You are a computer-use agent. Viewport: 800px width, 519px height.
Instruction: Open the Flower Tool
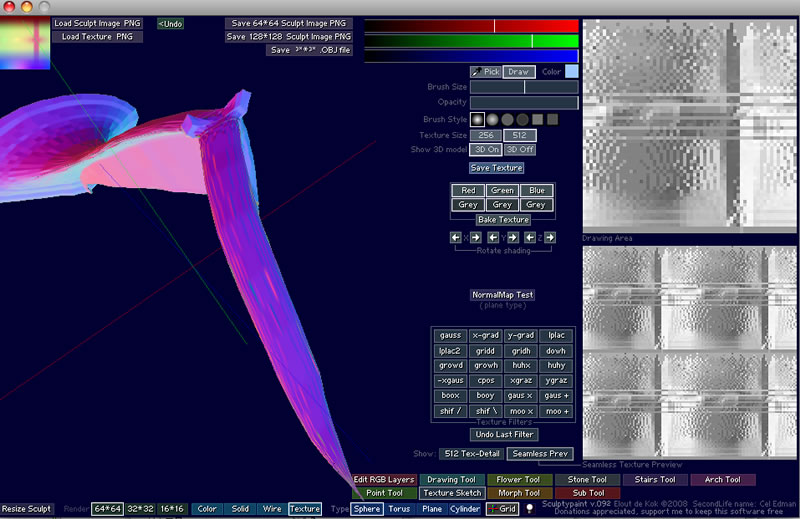(x=518, y=480)
